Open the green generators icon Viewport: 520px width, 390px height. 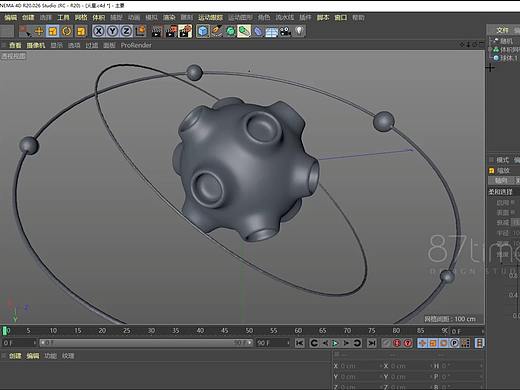[x=230, y=31]
